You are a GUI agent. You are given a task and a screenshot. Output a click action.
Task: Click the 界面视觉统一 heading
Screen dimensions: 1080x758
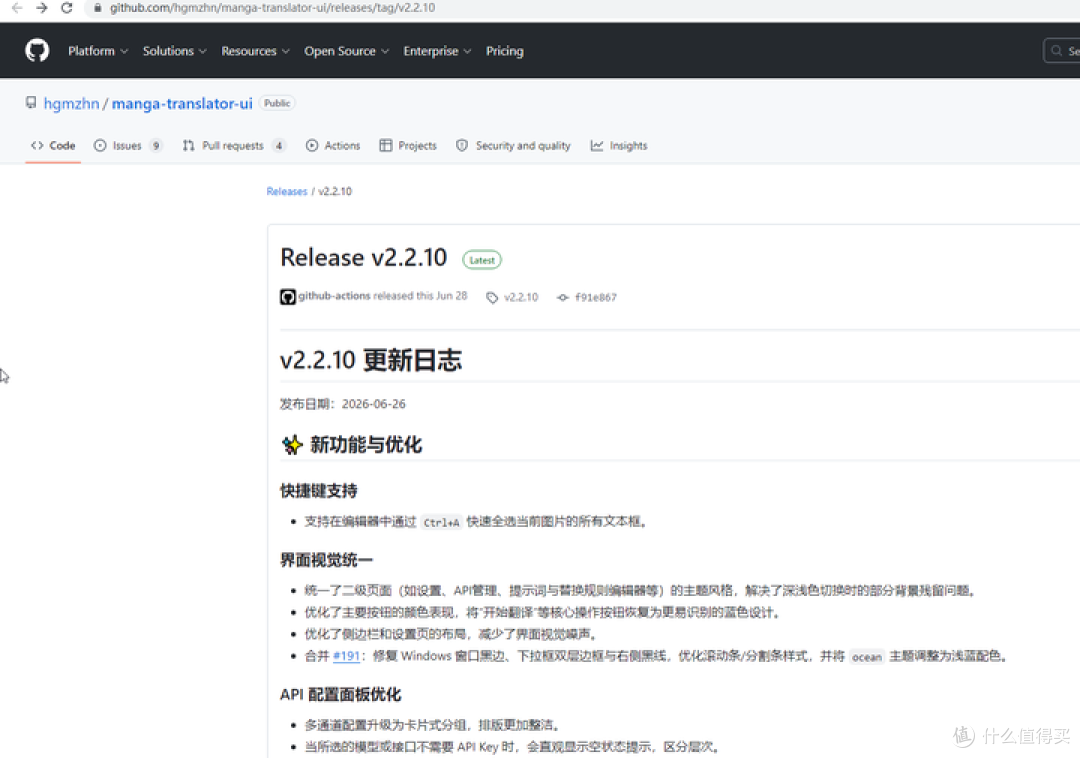326,560
